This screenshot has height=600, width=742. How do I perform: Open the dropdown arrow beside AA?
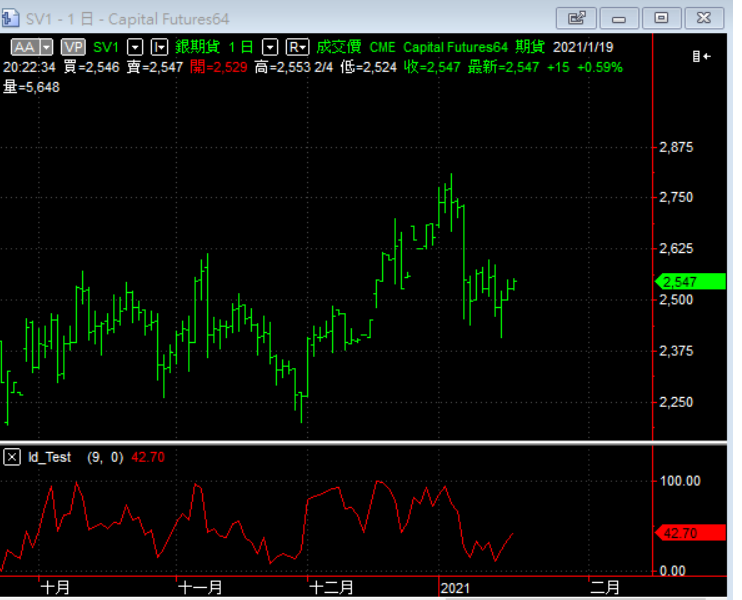tap(46, 47)
